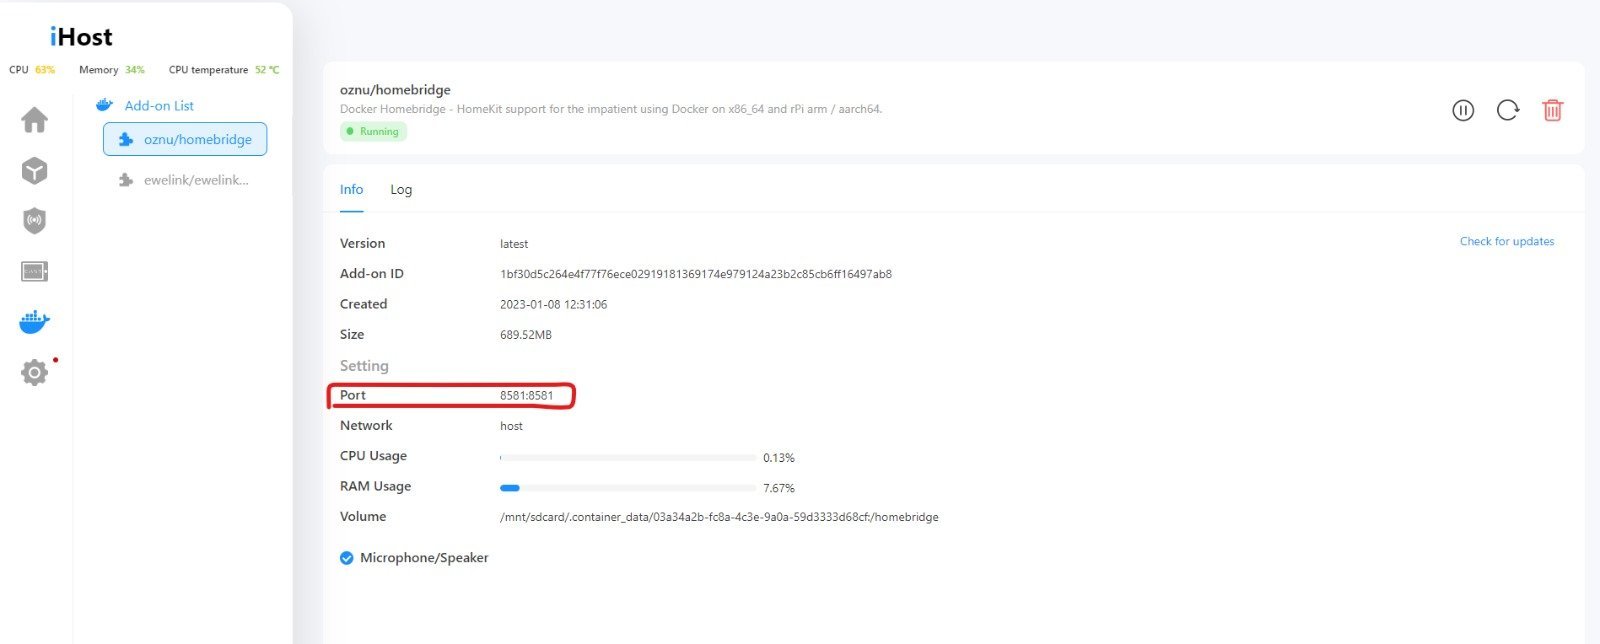Click the green Running status badge
This screenshot has height=644, width=1600.
[373, 131]
